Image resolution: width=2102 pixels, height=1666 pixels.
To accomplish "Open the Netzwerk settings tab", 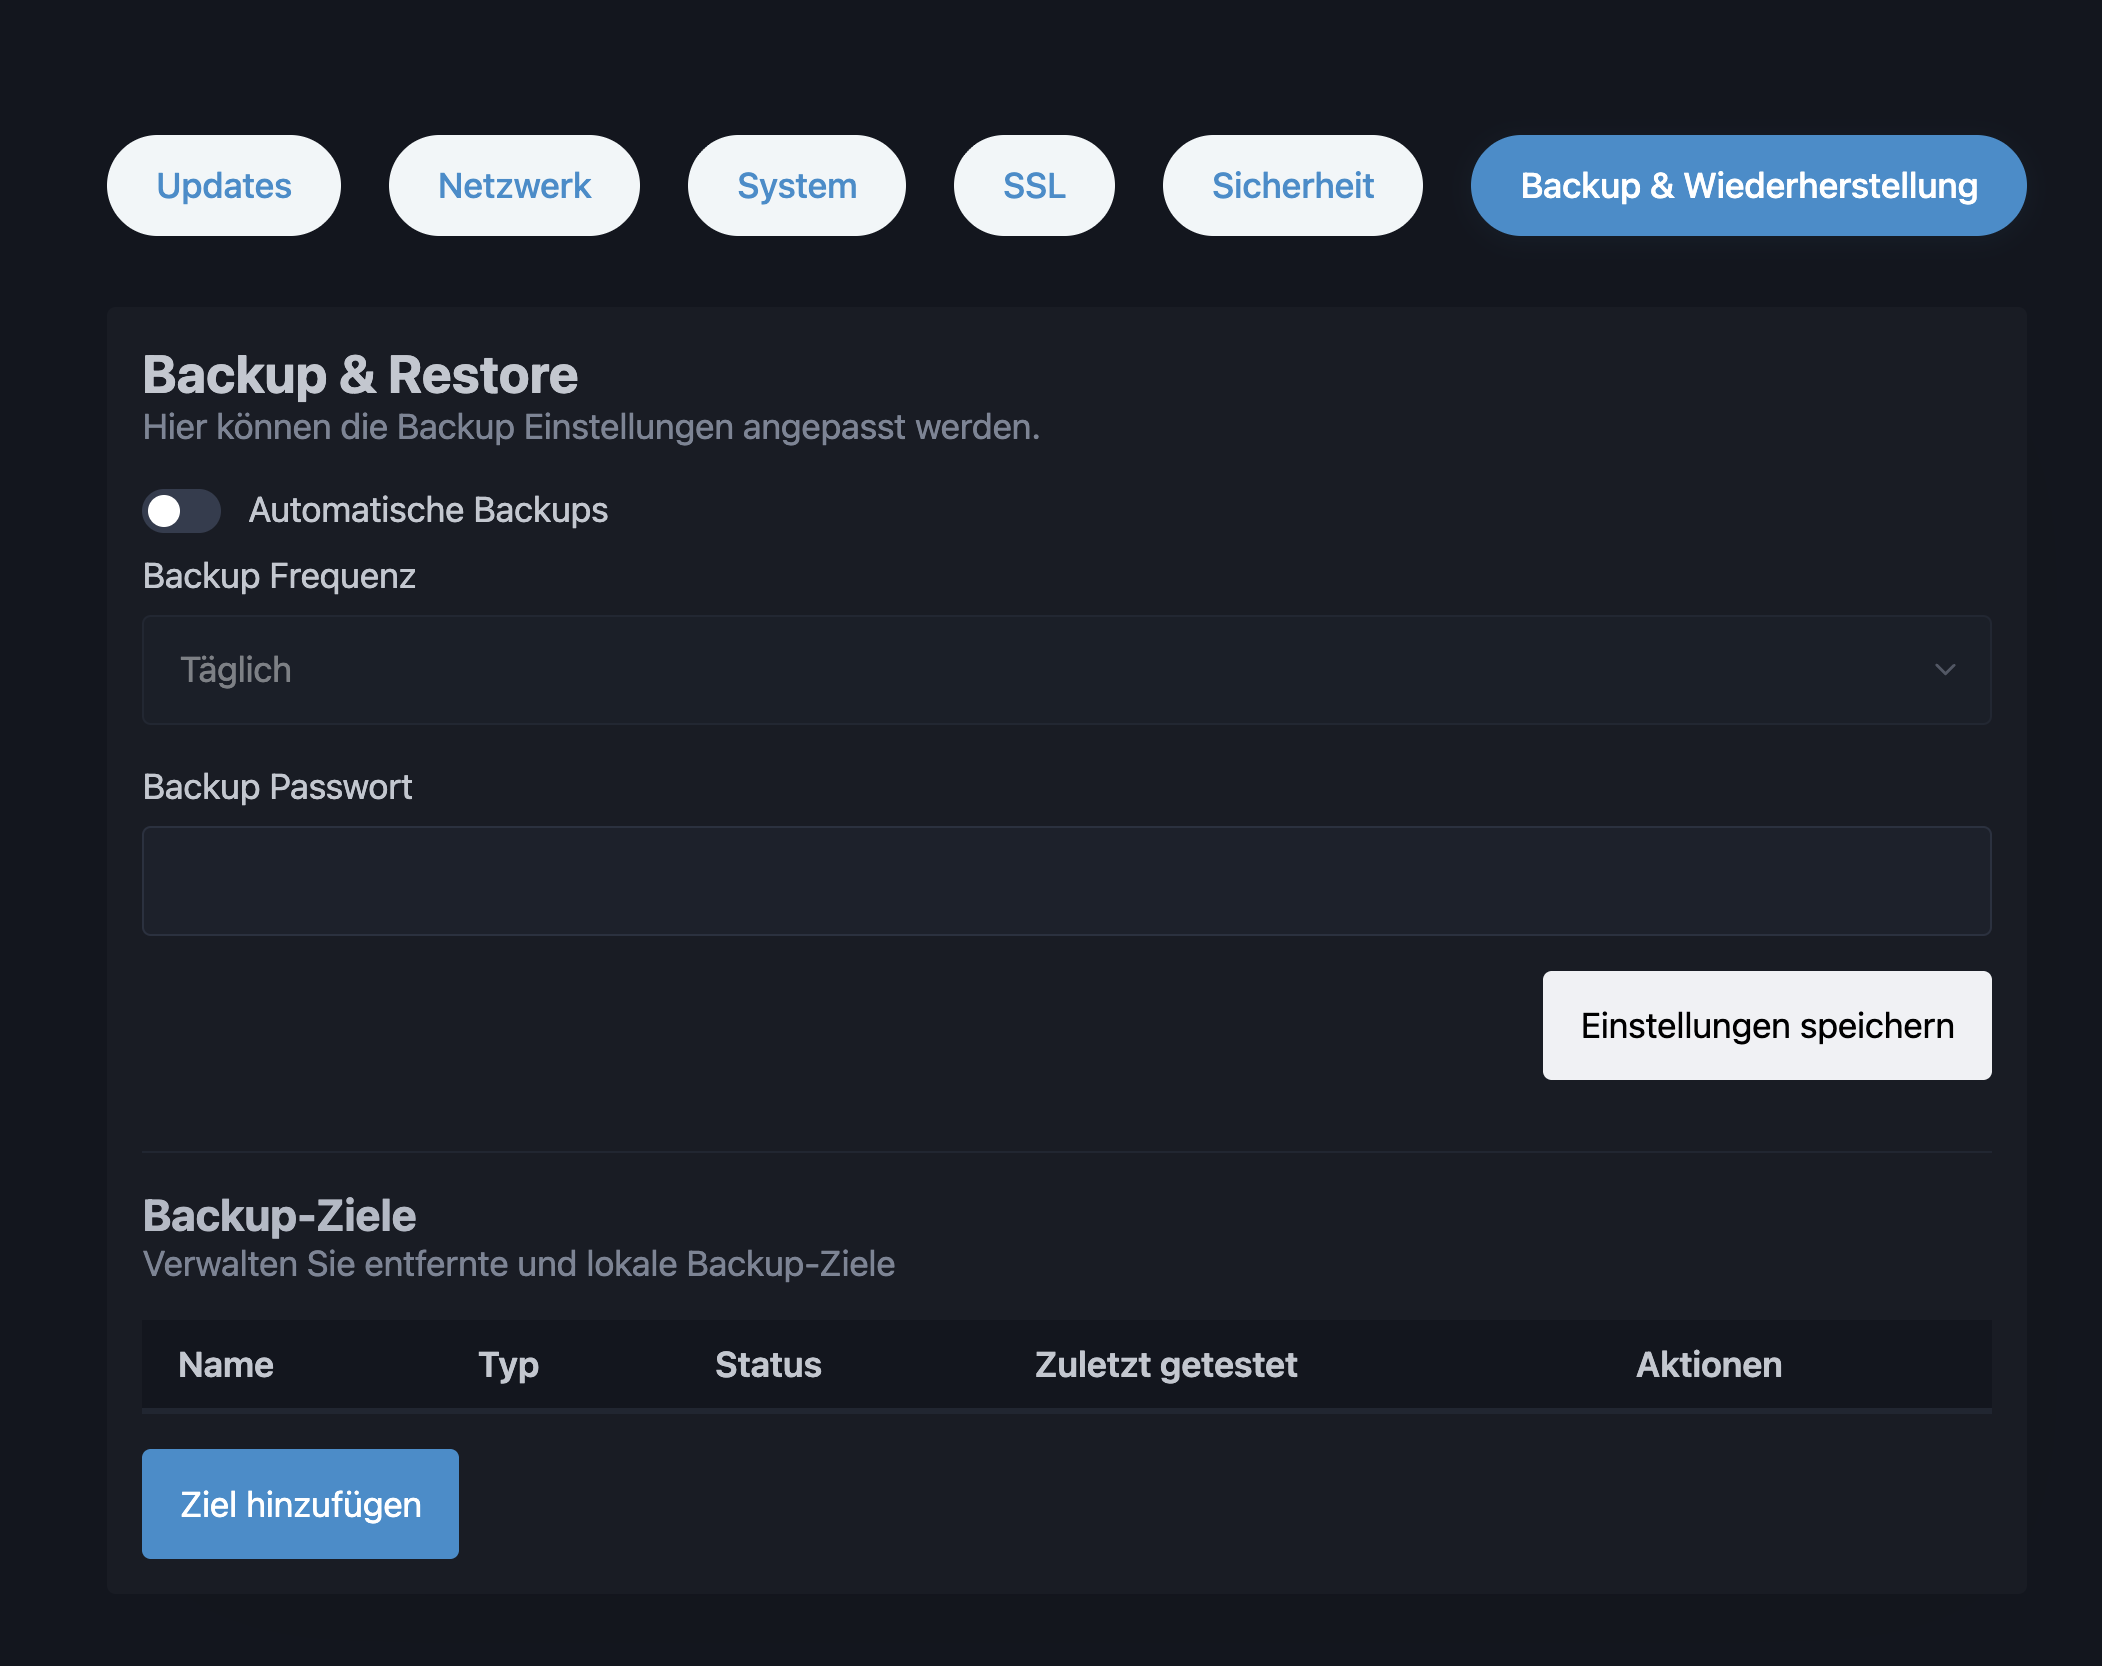I will [513, 185].
